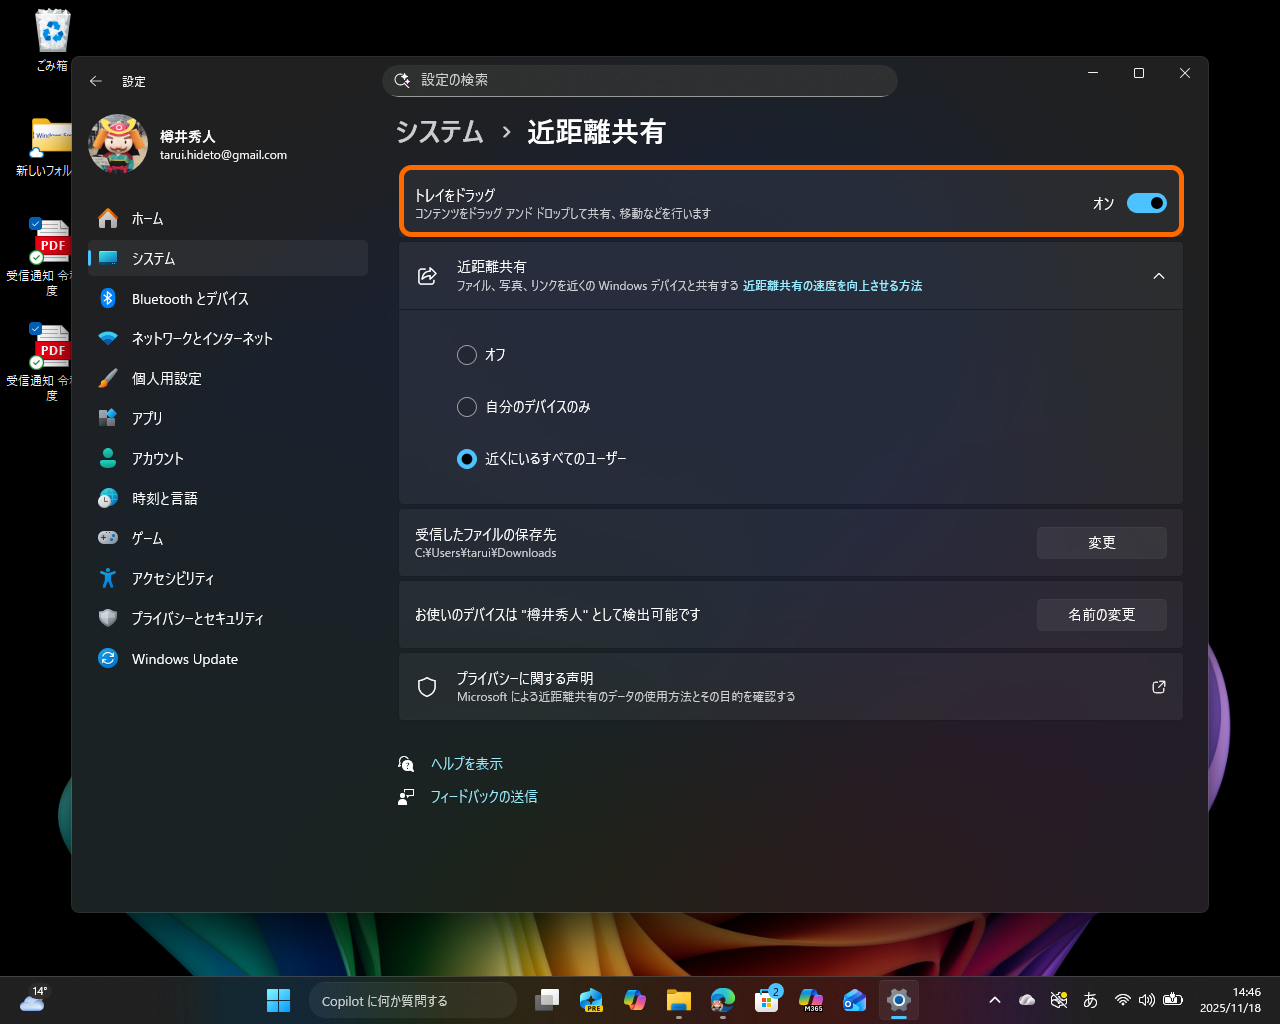Screen dimensions: 1280x1024
Task: Disable the トレイをドラッグ toggle
Action: pos(1146,203)
